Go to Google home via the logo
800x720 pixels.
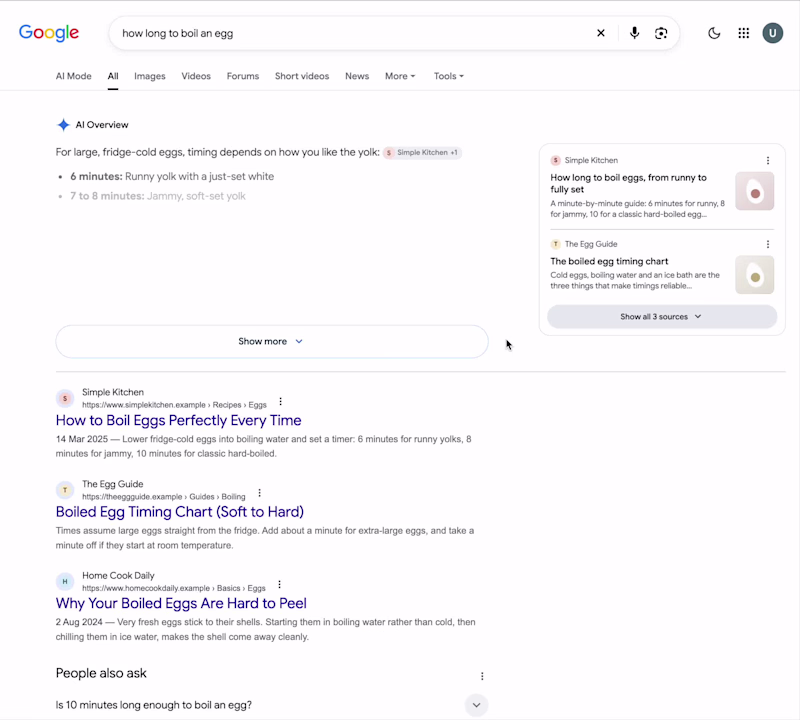pyautogui.click(x=49, y=33)
